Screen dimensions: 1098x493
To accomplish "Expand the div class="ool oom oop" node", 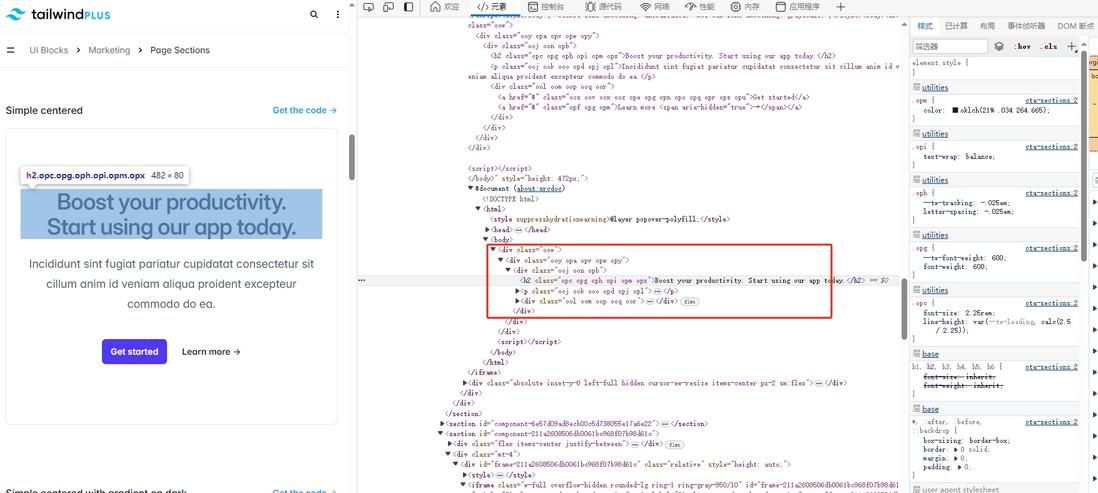I will (x=517, y=301).
